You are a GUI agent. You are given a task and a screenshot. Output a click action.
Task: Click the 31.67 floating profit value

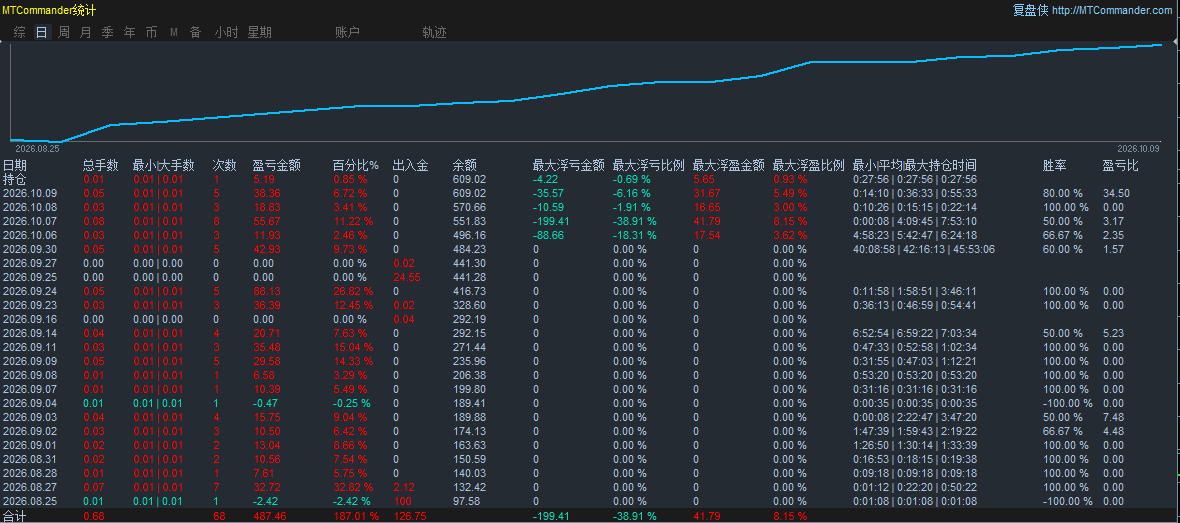click(707, 193)
